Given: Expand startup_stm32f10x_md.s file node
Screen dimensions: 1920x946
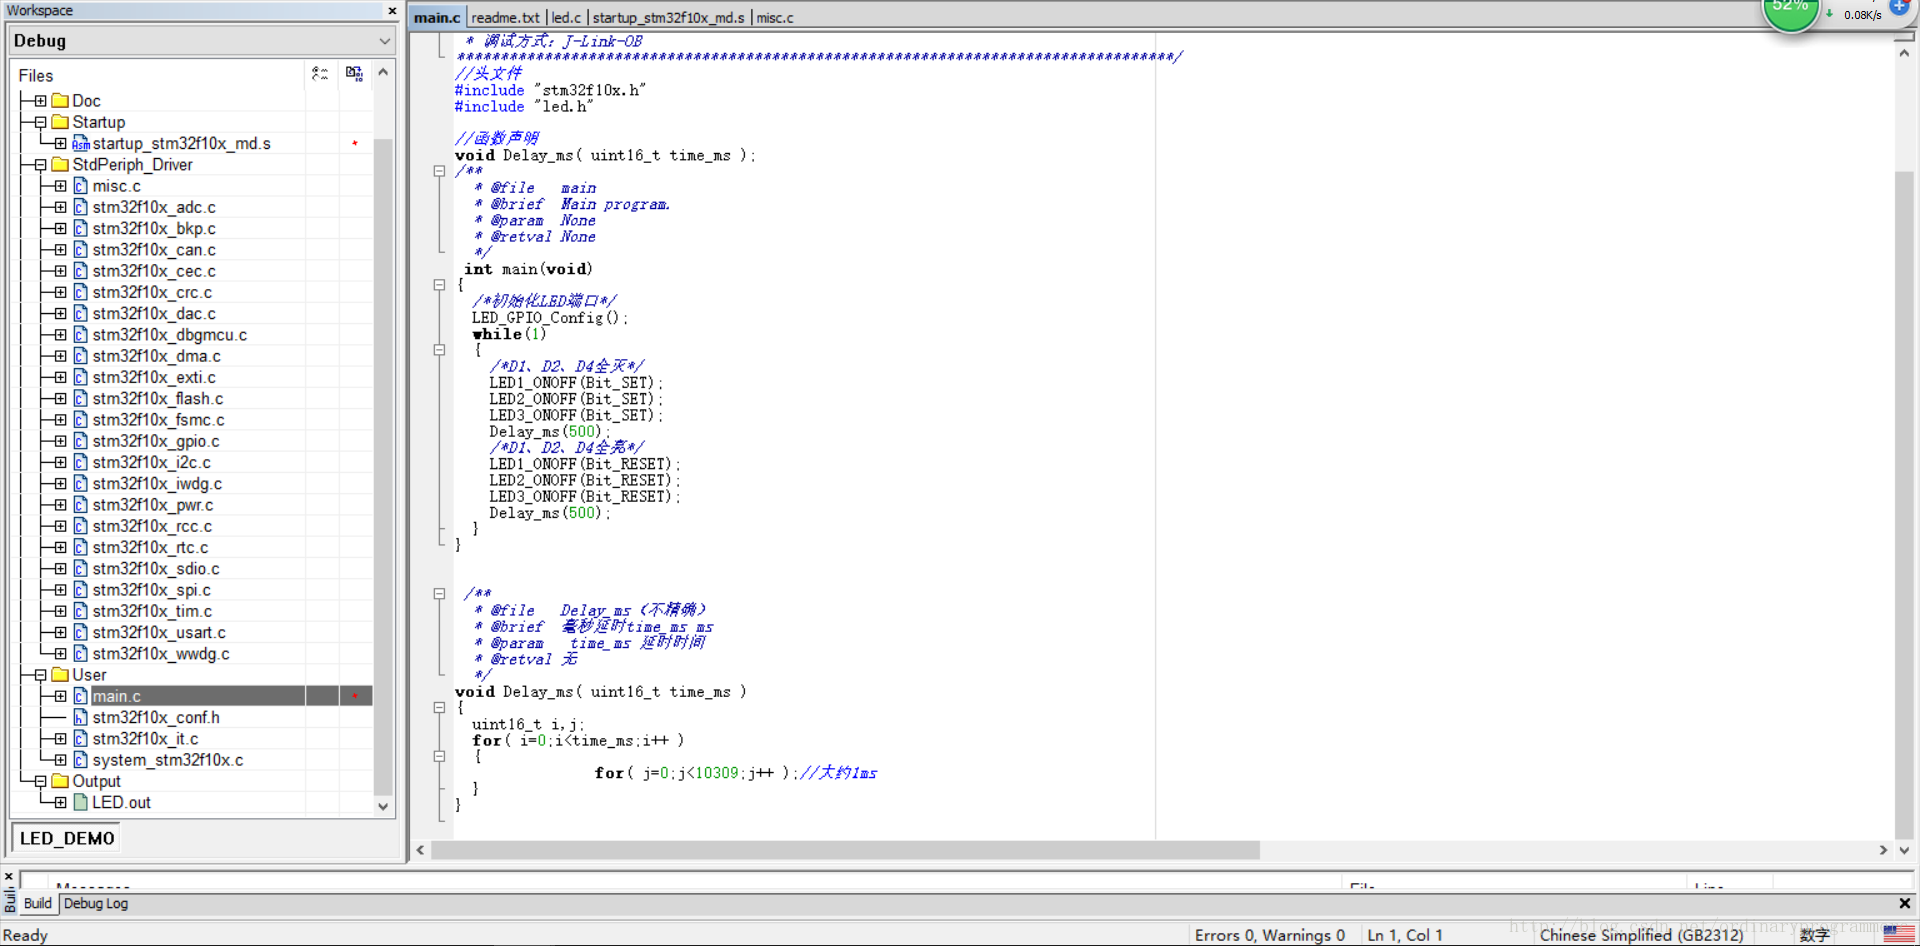Looking at the screenshot, I should [60, 144].
